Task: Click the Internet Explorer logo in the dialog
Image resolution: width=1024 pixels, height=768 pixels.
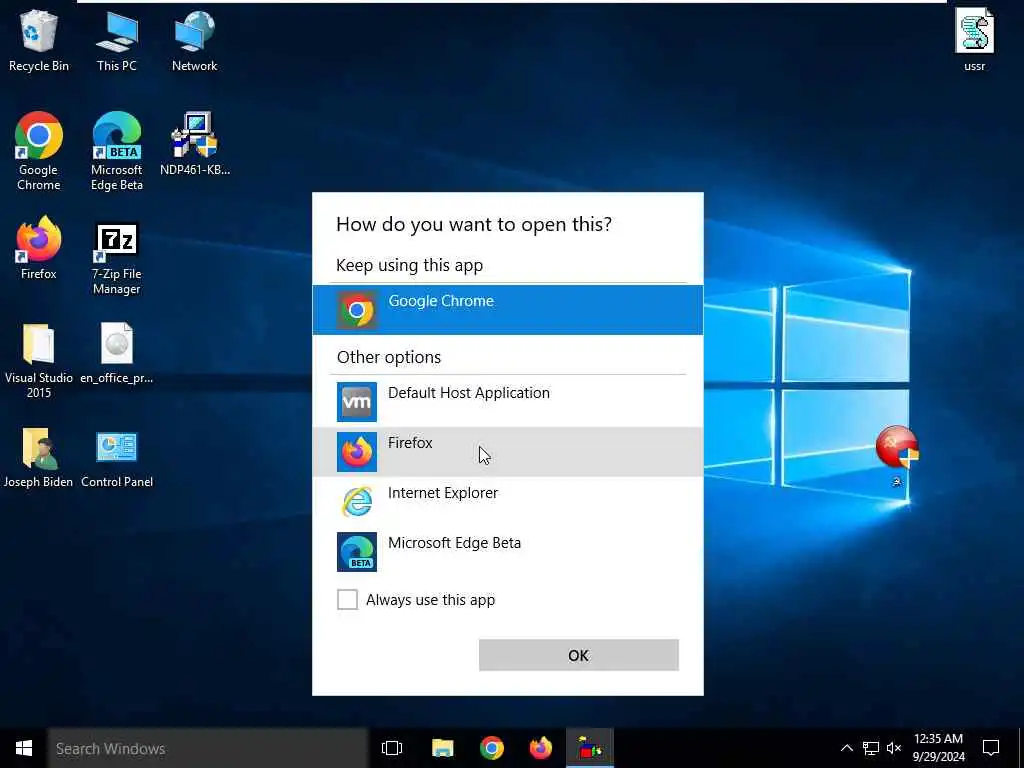Action: [x=357, y=502]
